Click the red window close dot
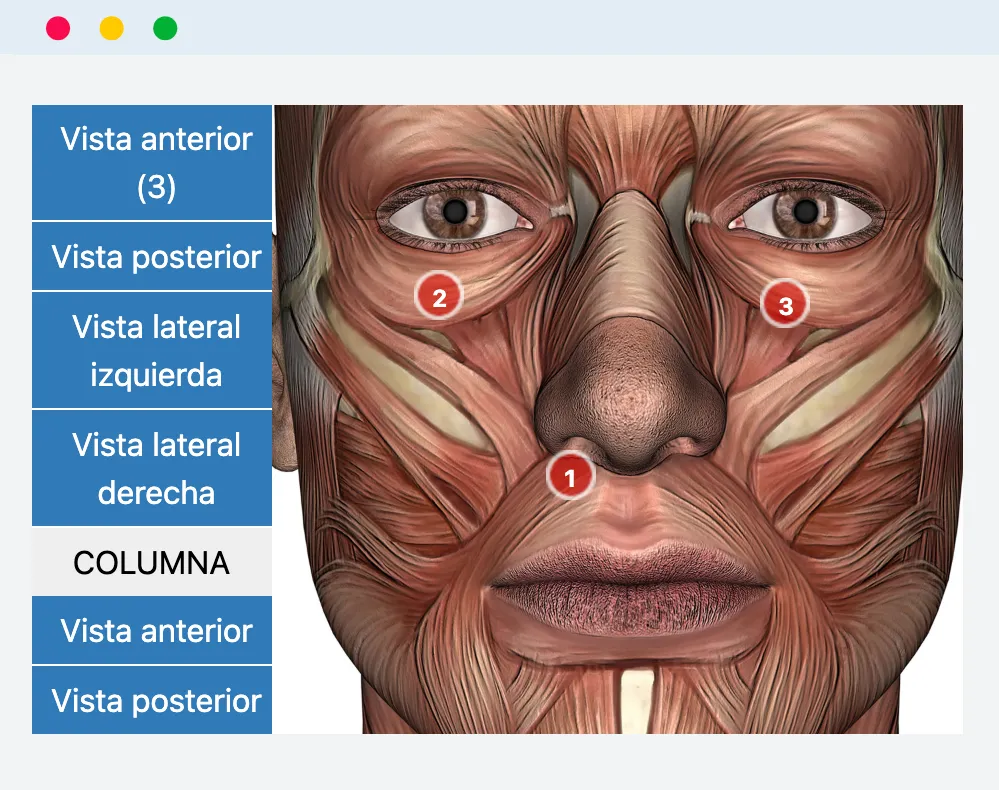The image size is (999, 790). pyautogui.click(x=58, y=28)
